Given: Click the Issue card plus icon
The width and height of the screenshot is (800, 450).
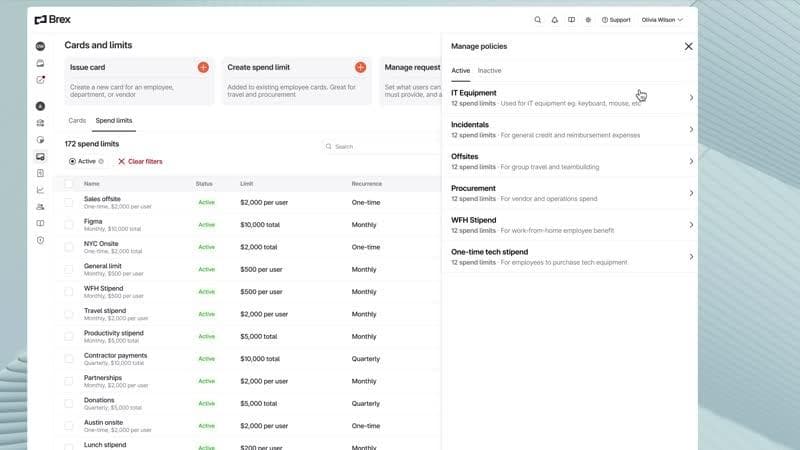Looking at the screenshot, I should (203, 67).
